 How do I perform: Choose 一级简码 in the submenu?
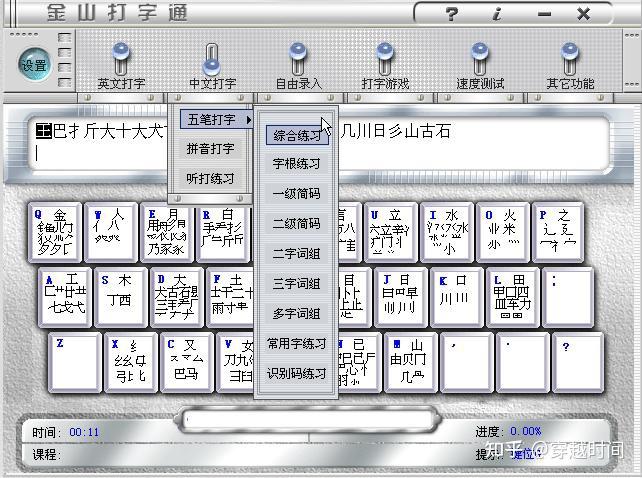(x=297, y=194)
